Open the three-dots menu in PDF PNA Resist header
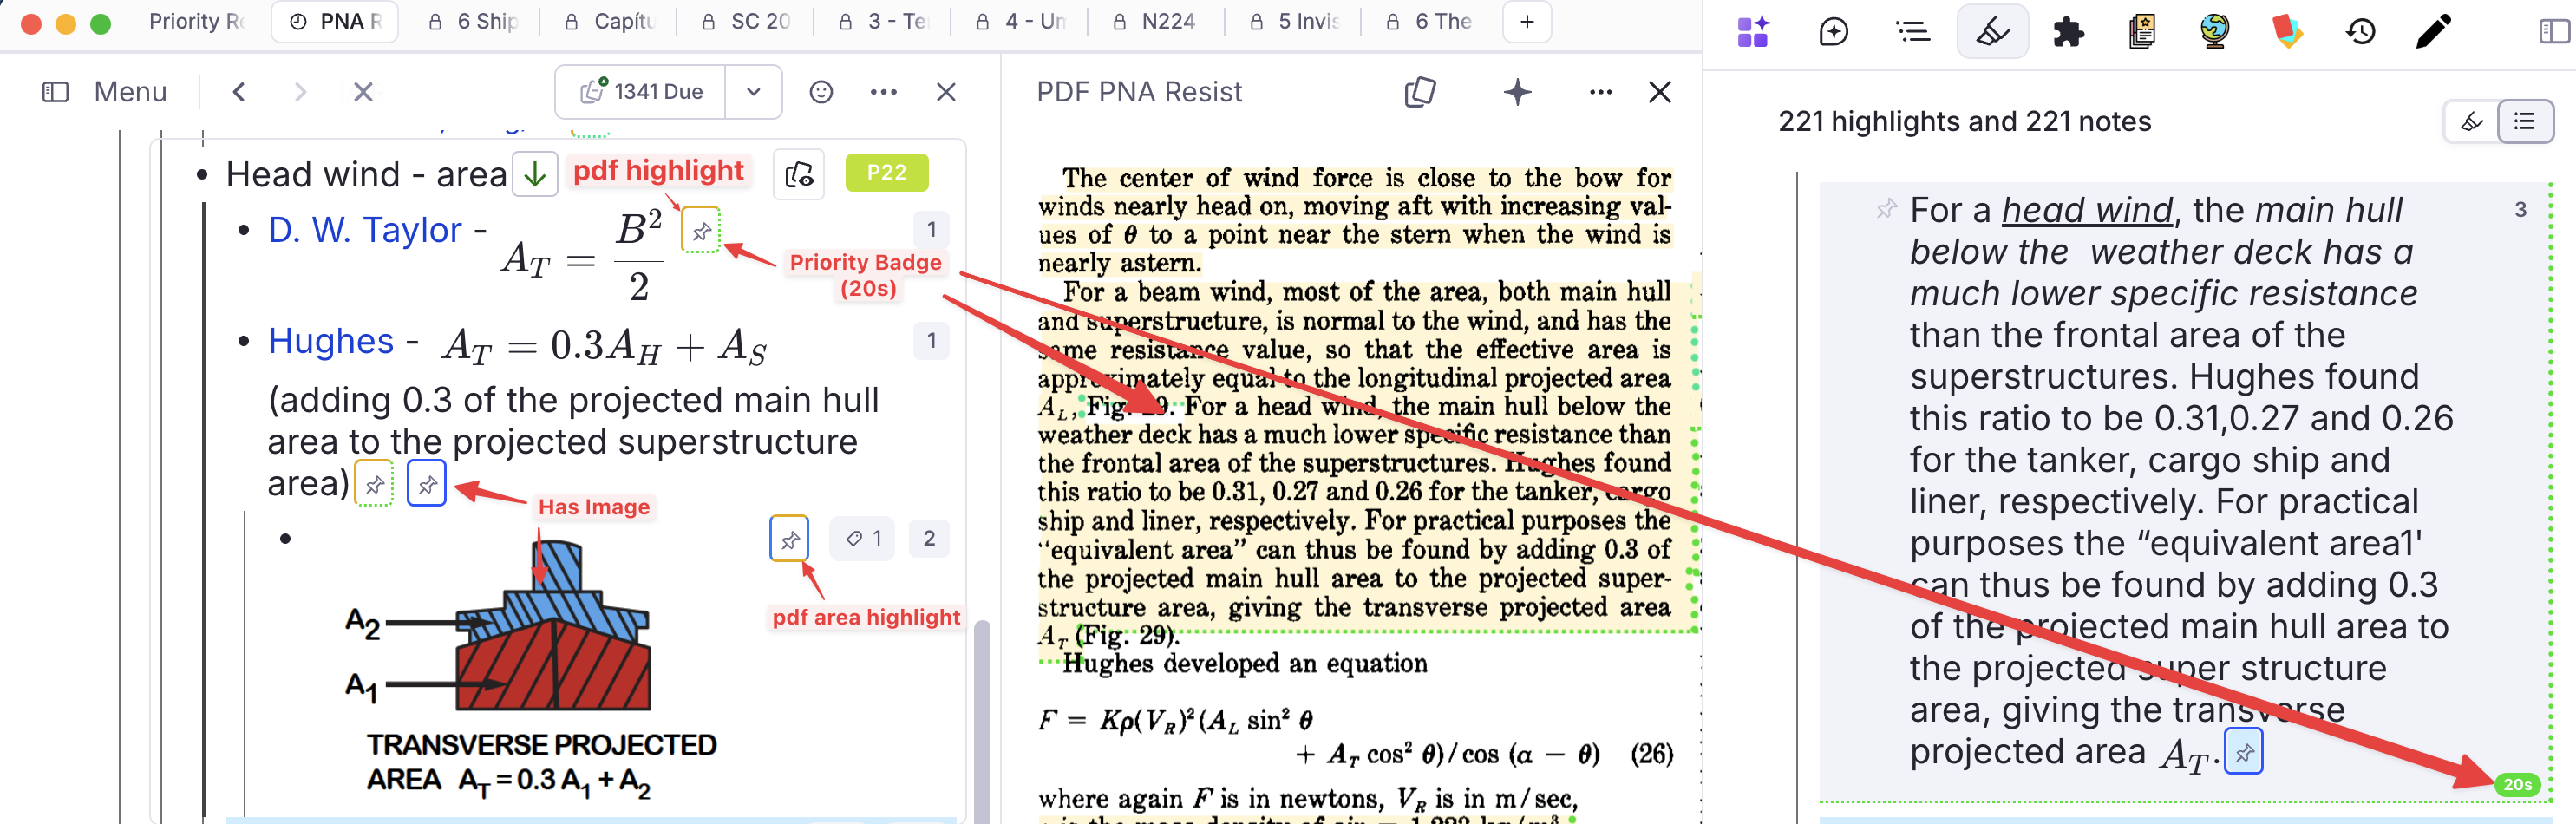This screenshot has height=824, width=2576. (x=1600, y=92)
